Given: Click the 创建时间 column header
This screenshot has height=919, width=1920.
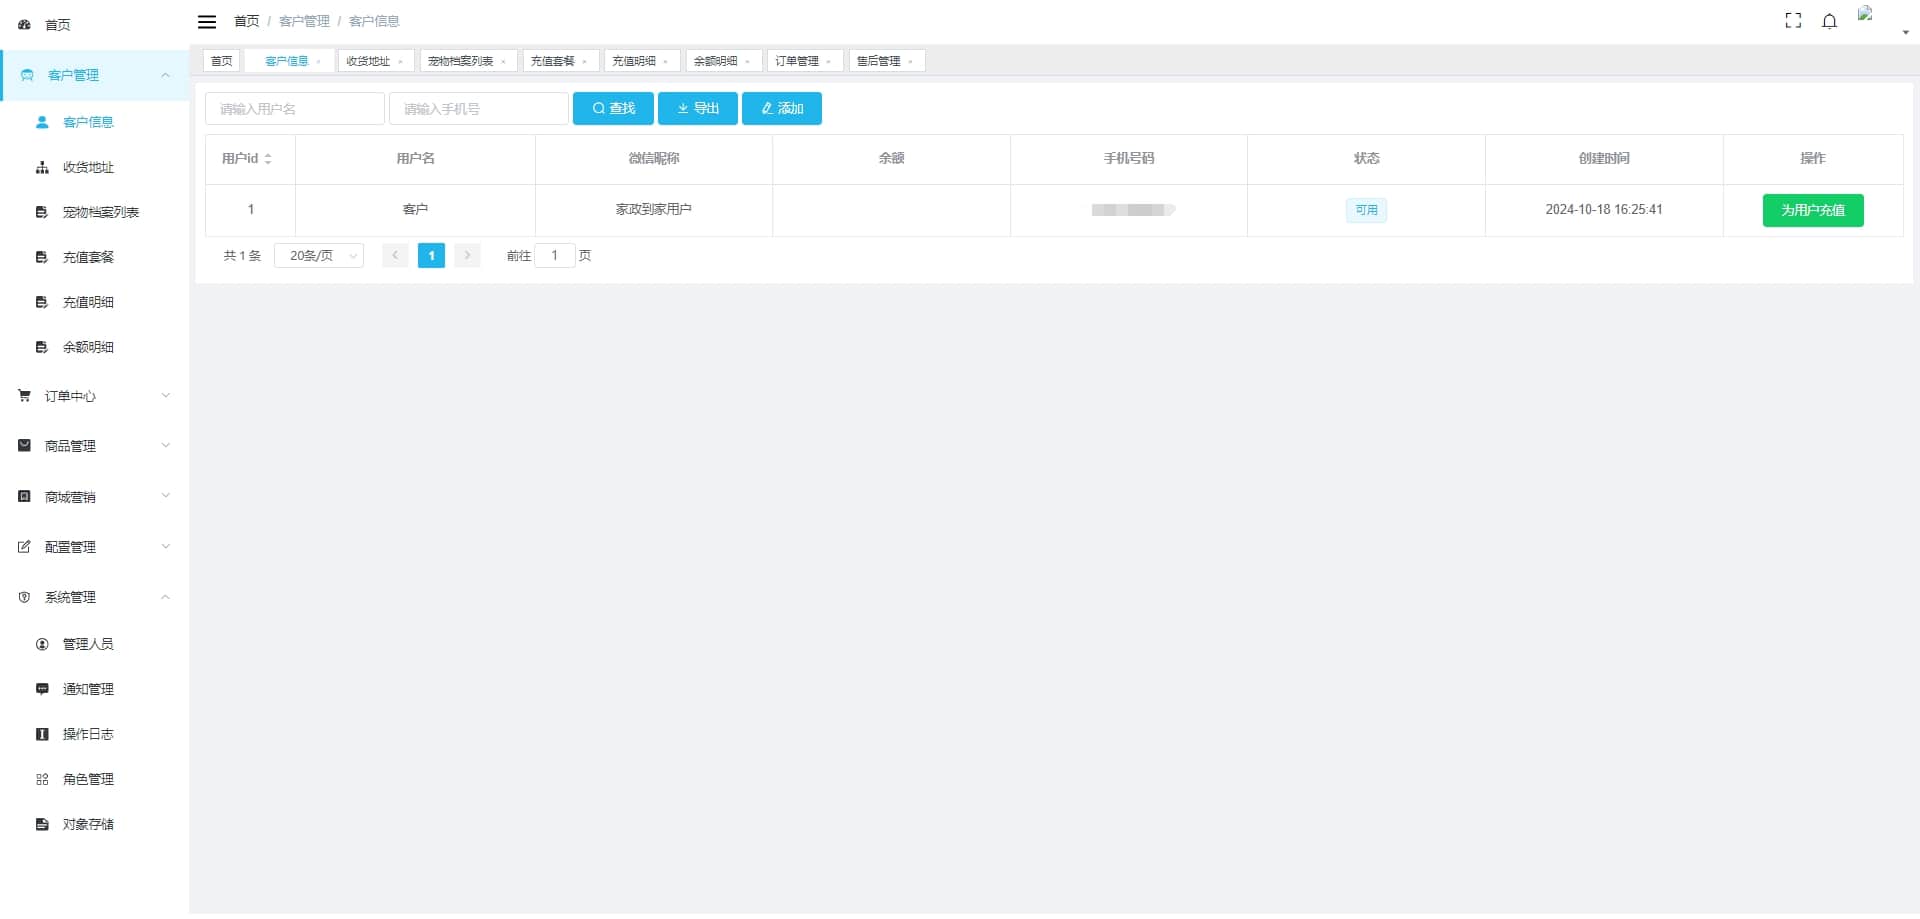Looking at the screenshot, I should tap(1604, 159).
